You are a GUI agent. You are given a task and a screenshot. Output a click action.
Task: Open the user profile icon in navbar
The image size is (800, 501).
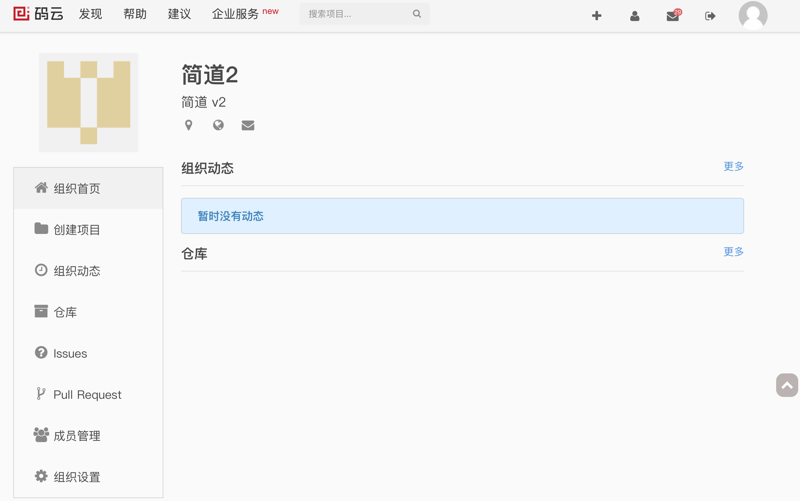pos(635,16)
